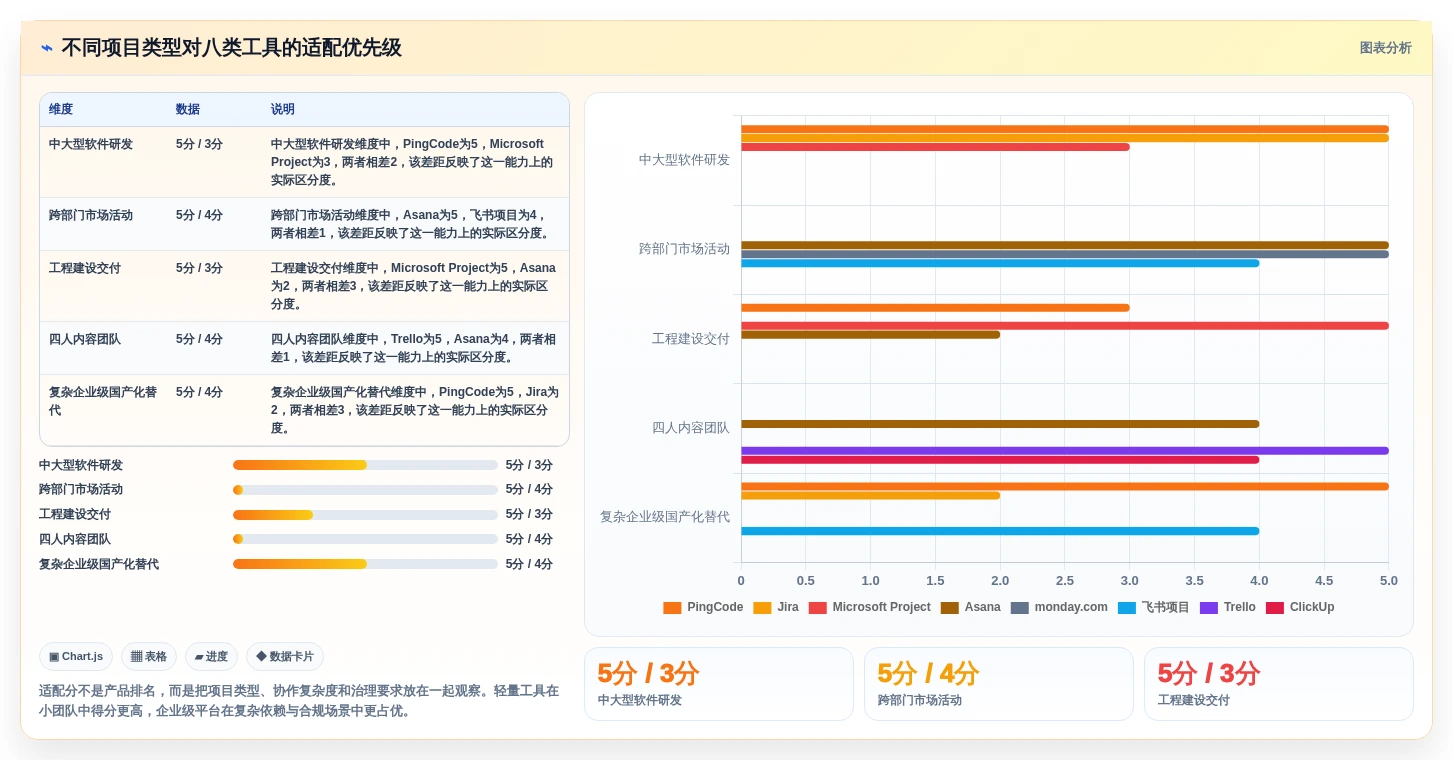Toggle Asana legend entry
The image size is (1453, 760).
pos(970,607)
